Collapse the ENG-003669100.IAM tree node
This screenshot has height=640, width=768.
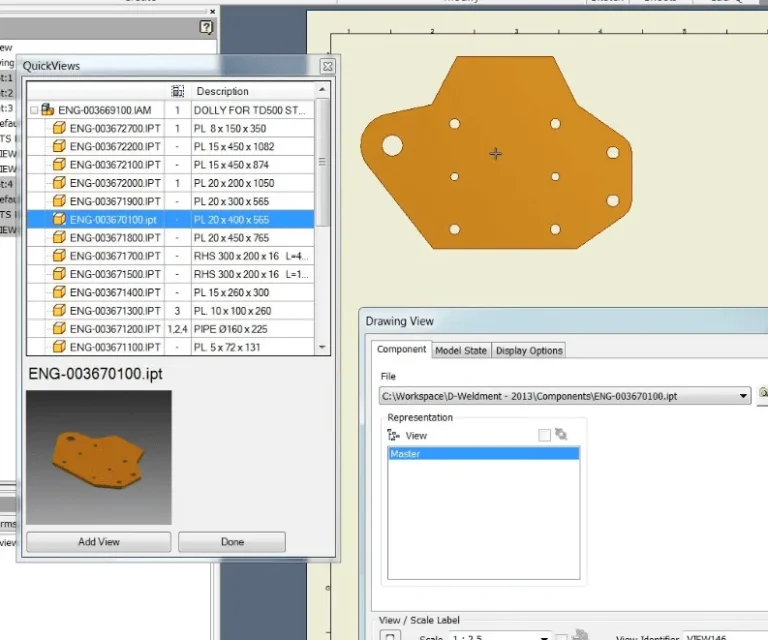pos(34,110)
